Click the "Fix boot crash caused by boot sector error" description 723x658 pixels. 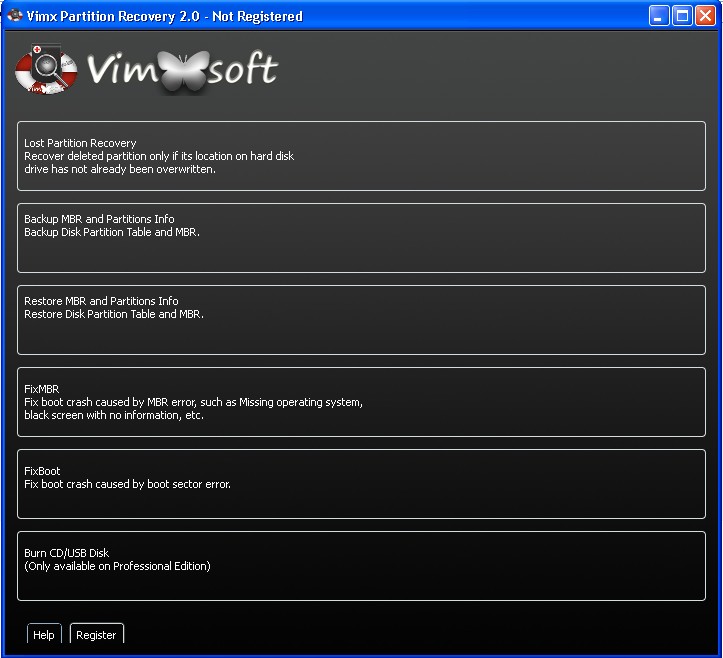pyautogui.click(x=127, y=484)
